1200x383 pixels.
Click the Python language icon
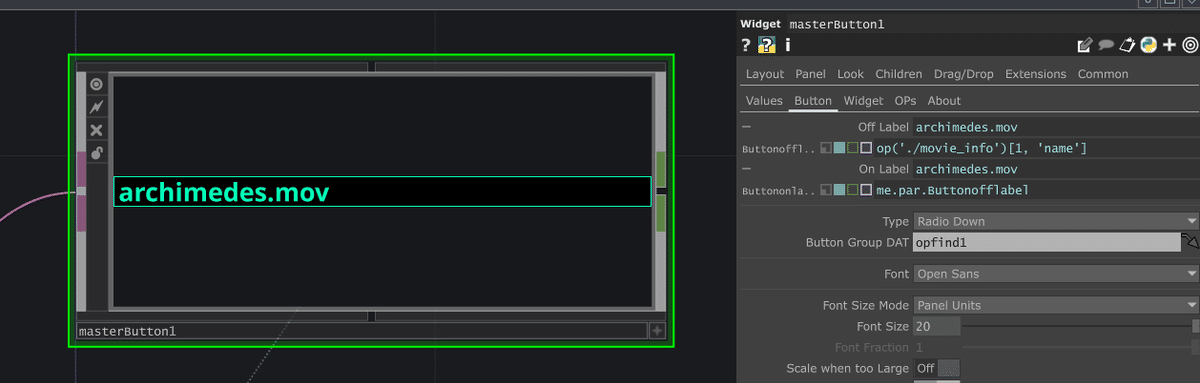pos(1148,45)
